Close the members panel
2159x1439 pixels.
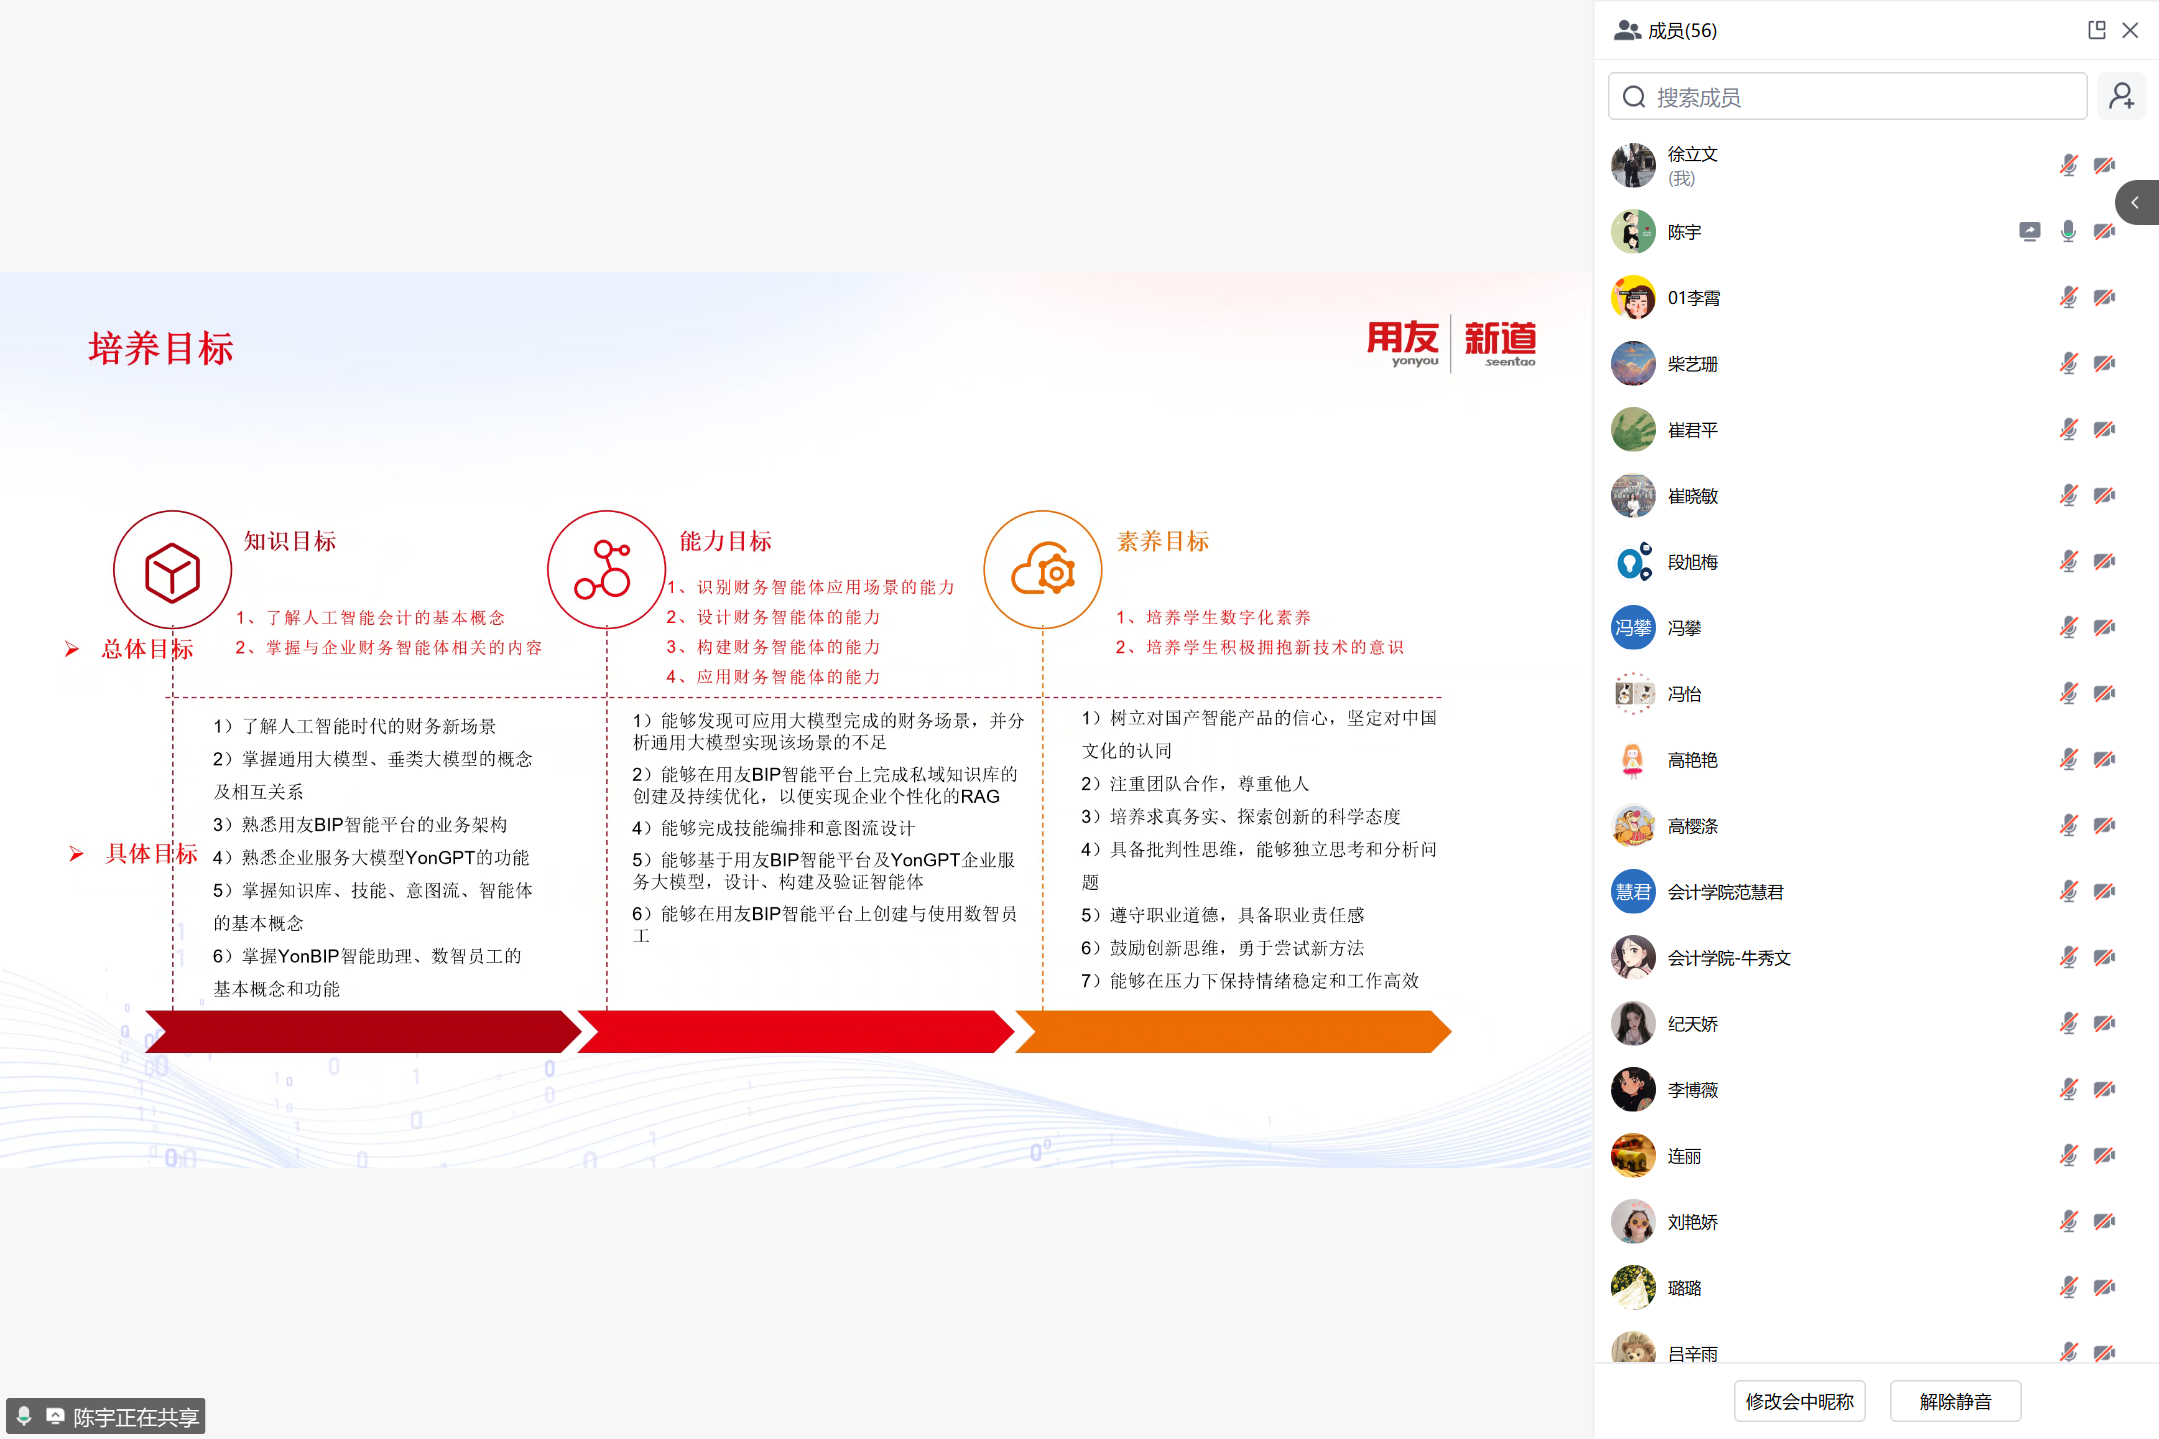click(x=2131, y=30)
